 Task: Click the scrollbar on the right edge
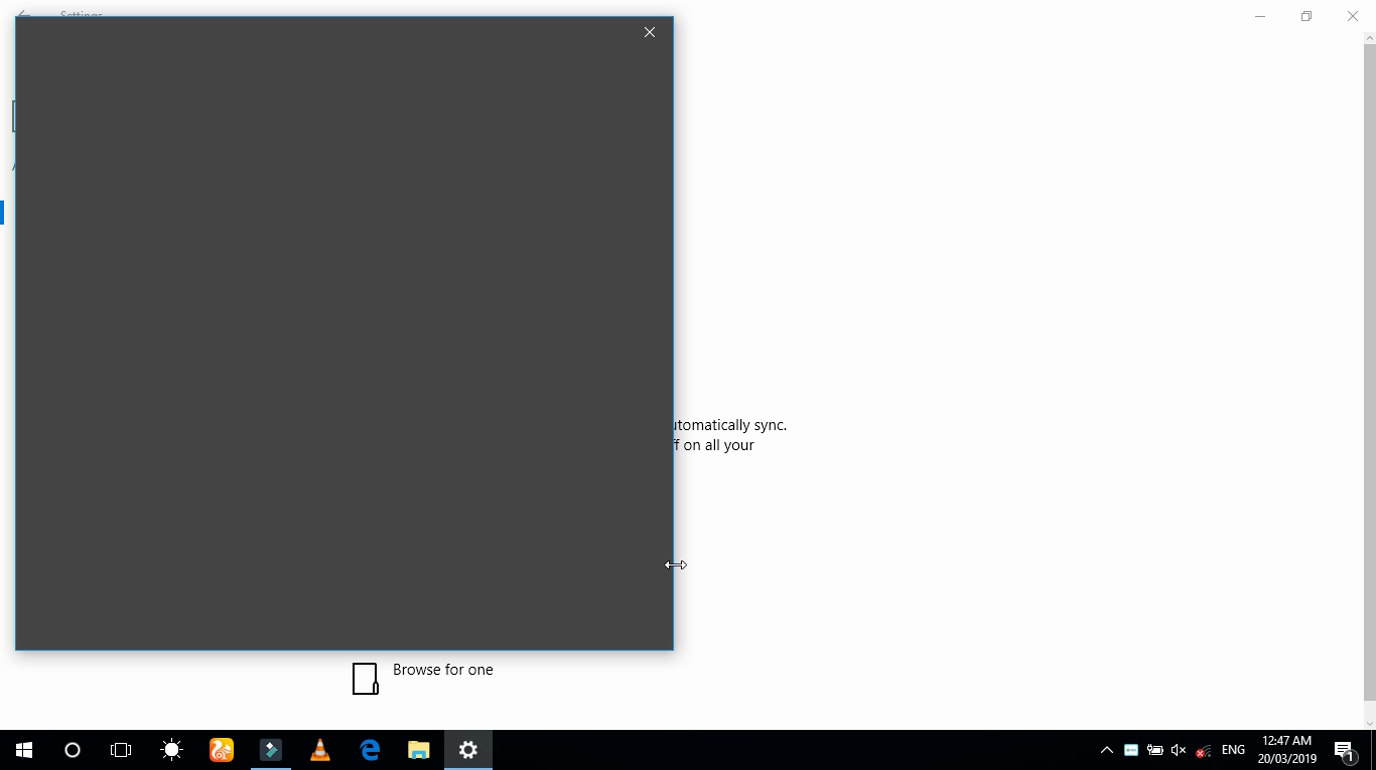1370,380
